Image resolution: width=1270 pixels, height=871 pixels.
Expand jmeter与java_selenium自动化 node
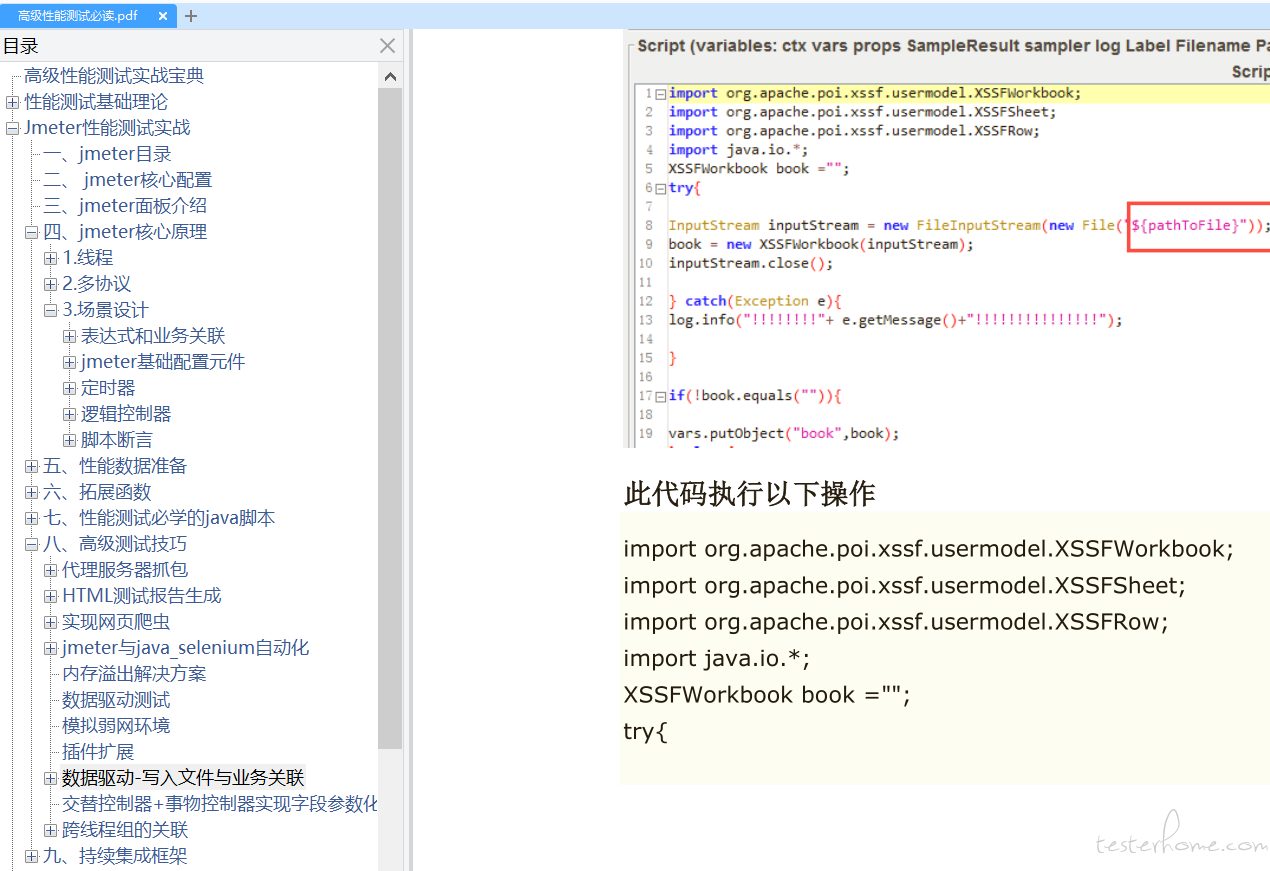pos(50,648)
